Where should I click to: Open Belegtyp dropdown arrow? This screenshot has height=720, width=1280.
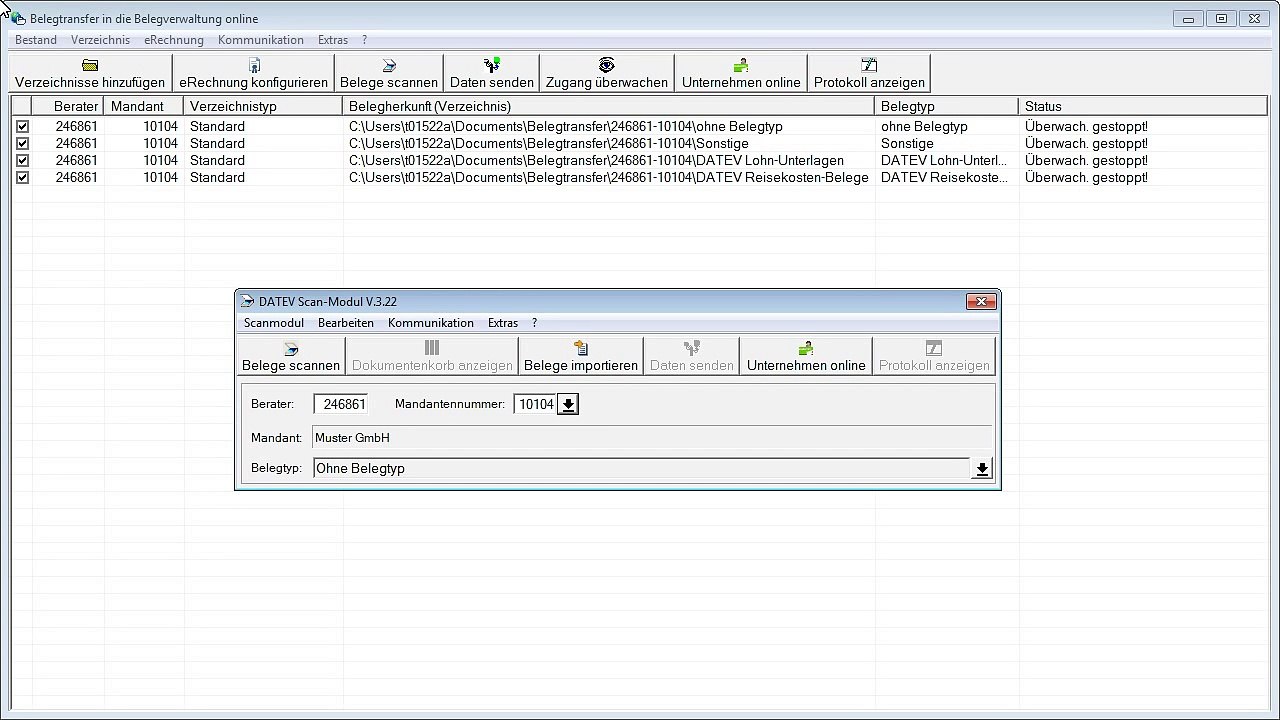coord(982,469)
